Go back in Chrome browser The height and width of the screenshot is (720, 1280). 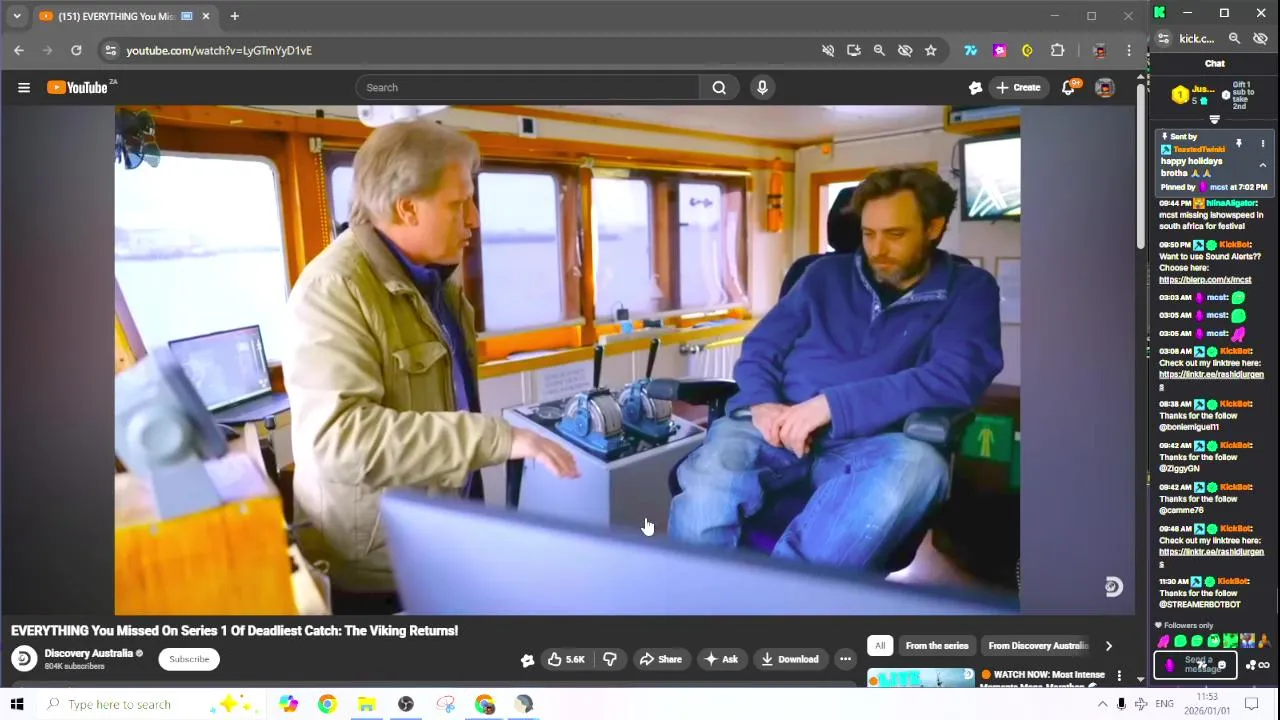(x=19, y=50)
